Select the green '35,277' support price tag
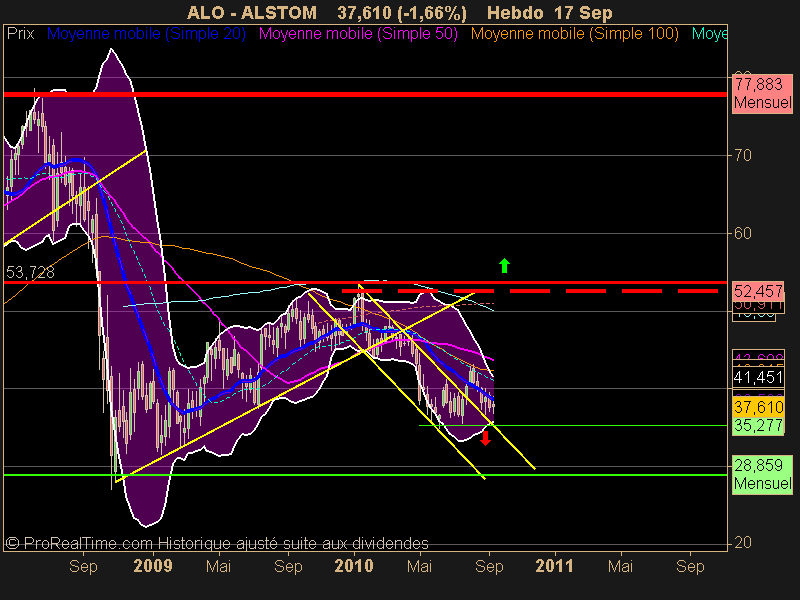Image resolution: width=800 pixels, height=600 pixels. (758, 426)
